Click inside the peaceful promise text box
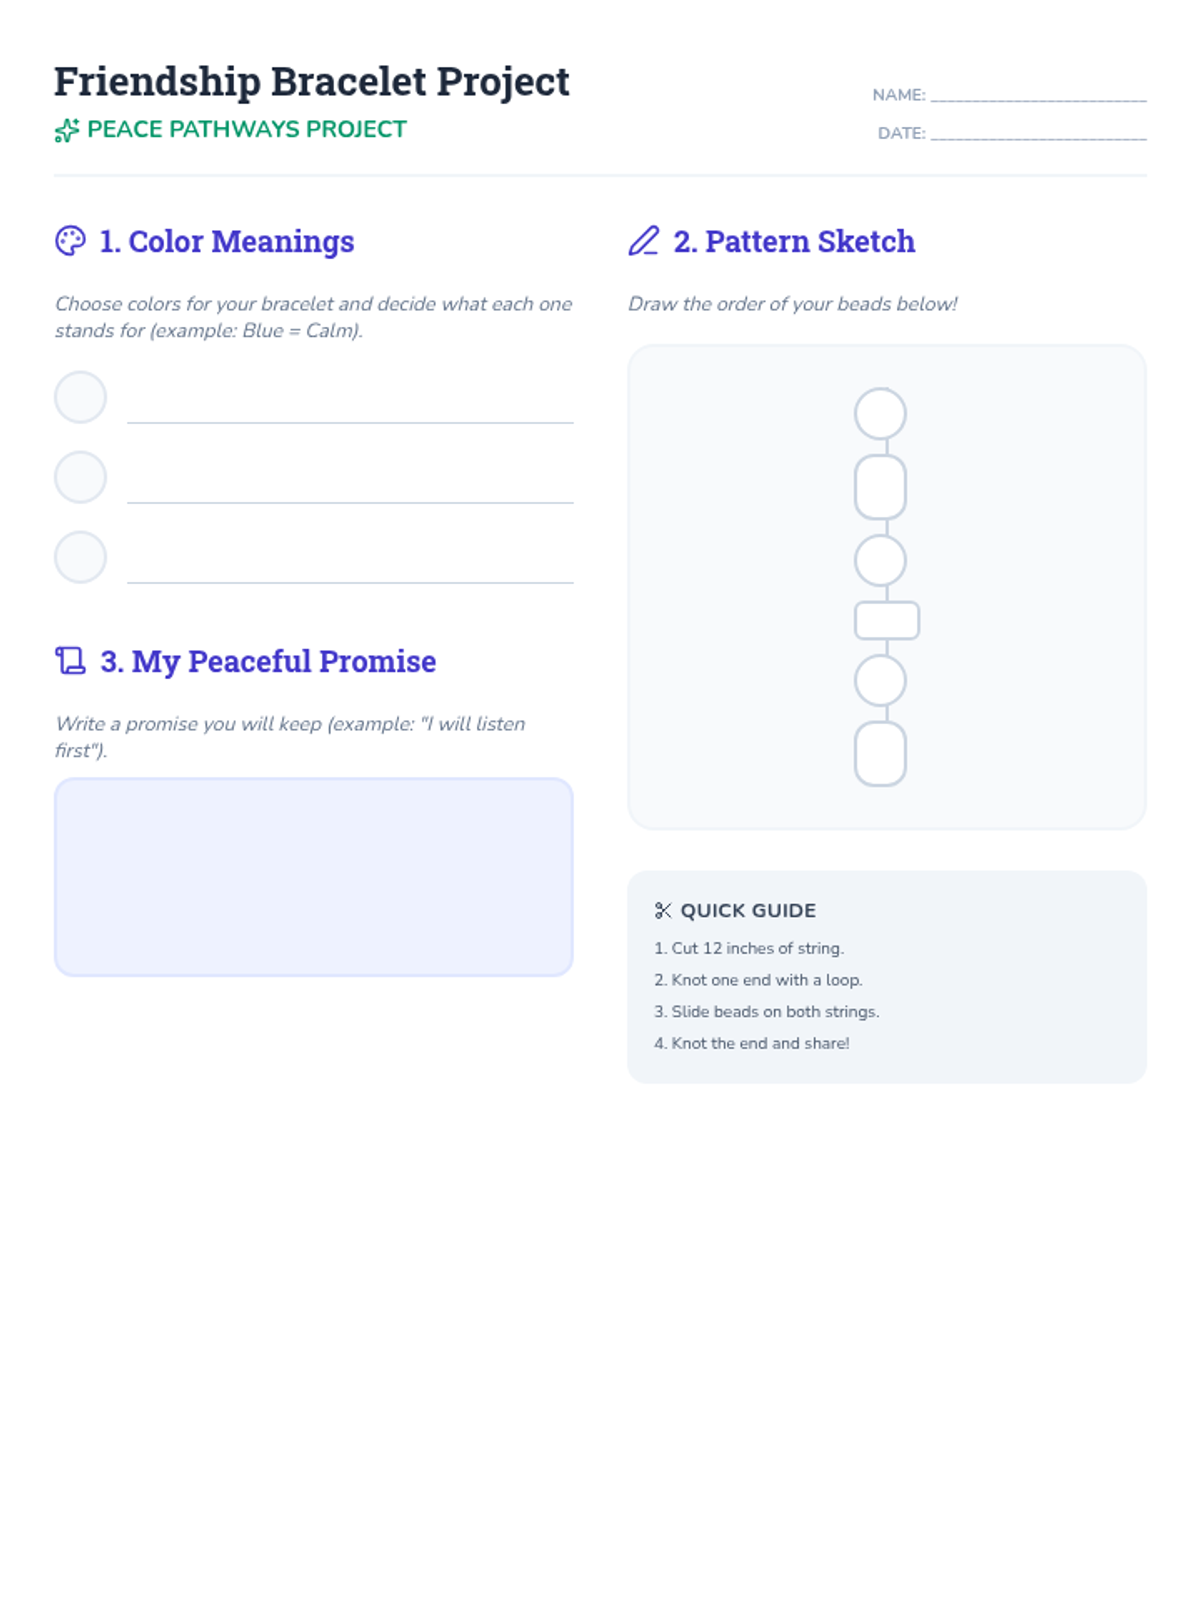 coord(313,877)
